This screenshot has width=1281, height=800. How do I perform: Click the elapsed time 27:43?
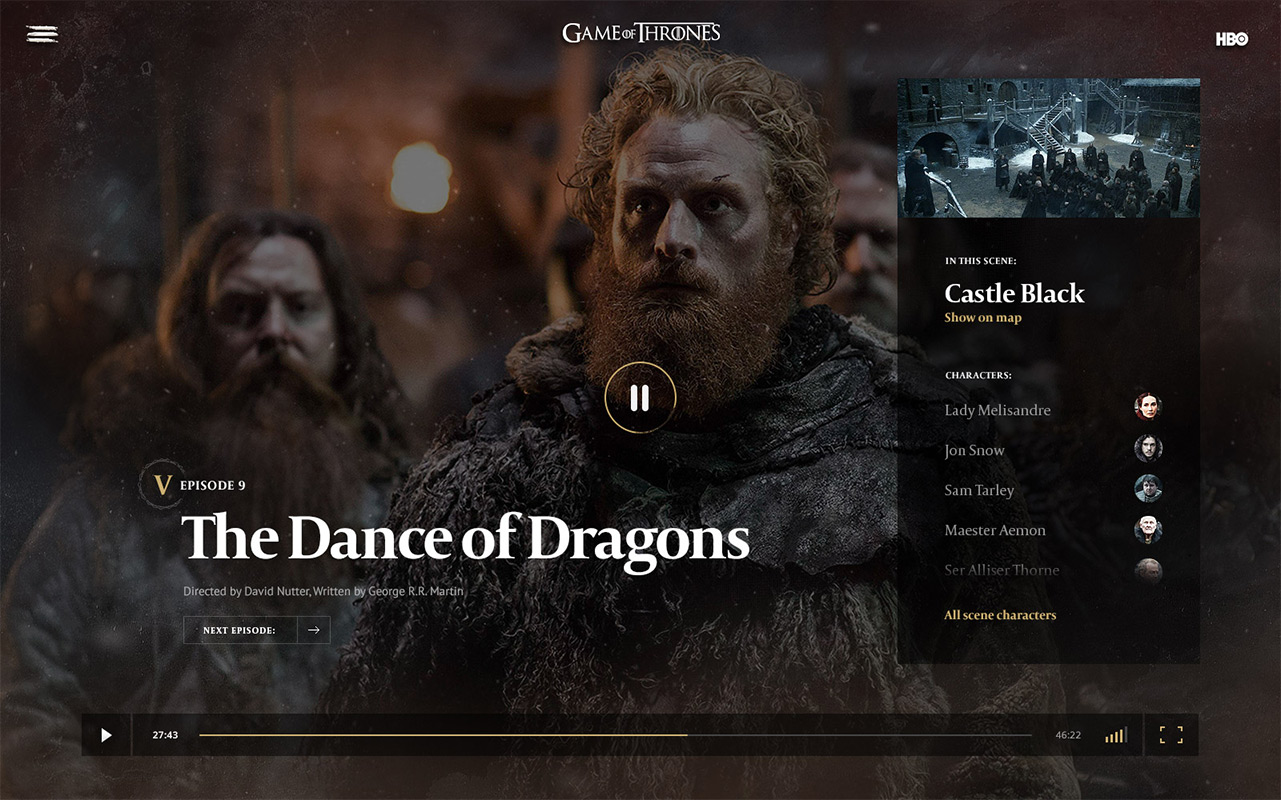tap(165, 735)
